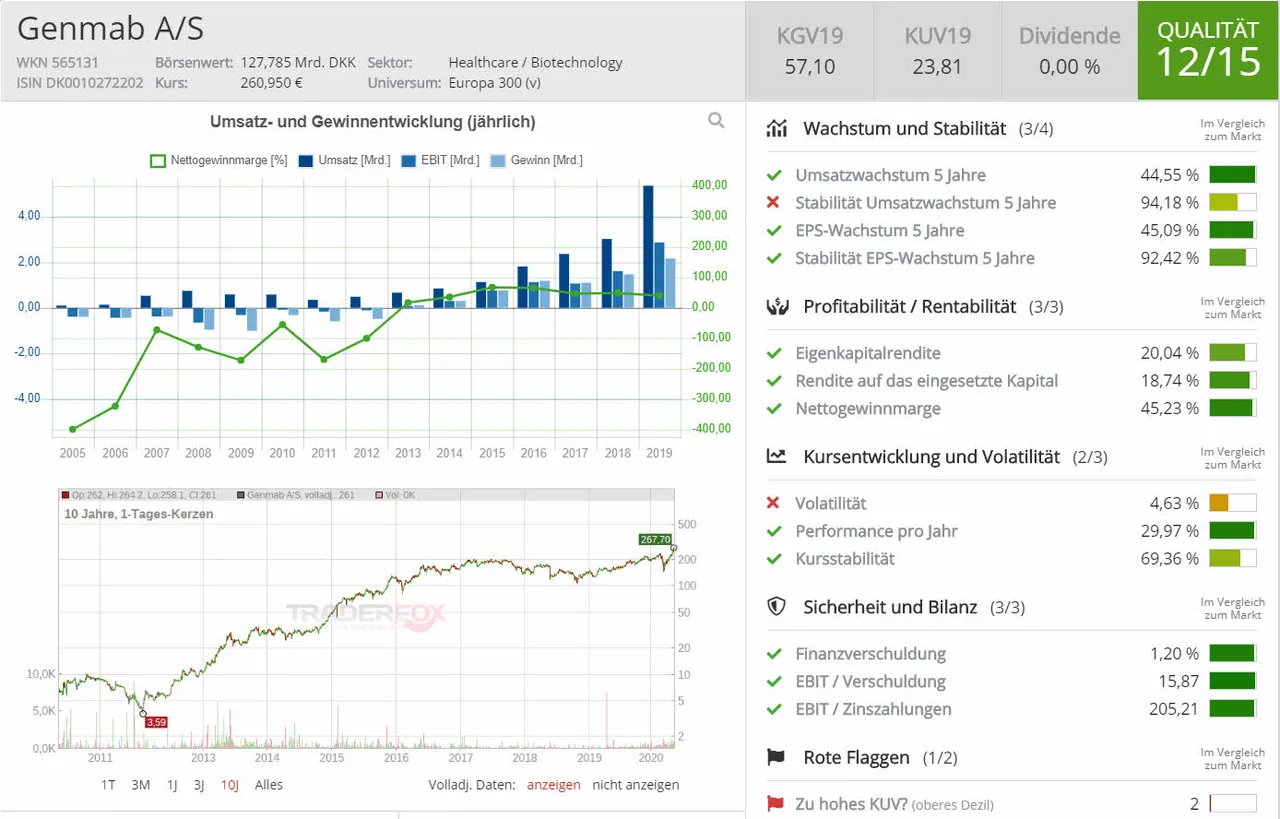The width and height of the screenshot is (1280, 819).
Task: Switch price chart to 3M range
Action: pyautogui.click(x=141, y=785)
